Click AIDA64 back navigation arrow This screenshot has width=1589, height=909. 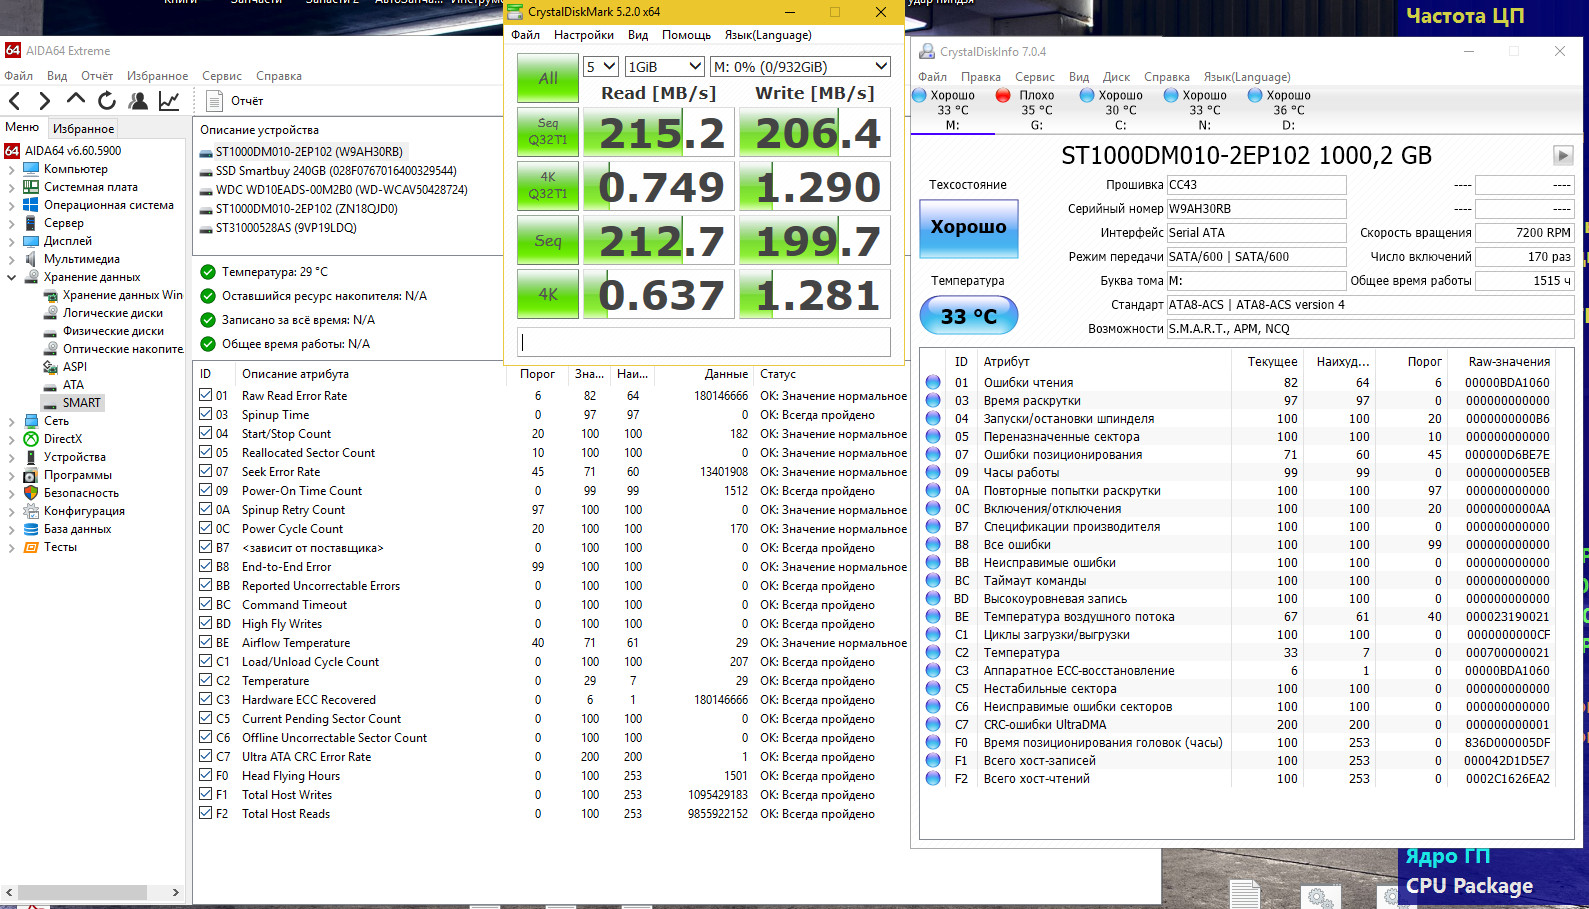click(15, 101)
